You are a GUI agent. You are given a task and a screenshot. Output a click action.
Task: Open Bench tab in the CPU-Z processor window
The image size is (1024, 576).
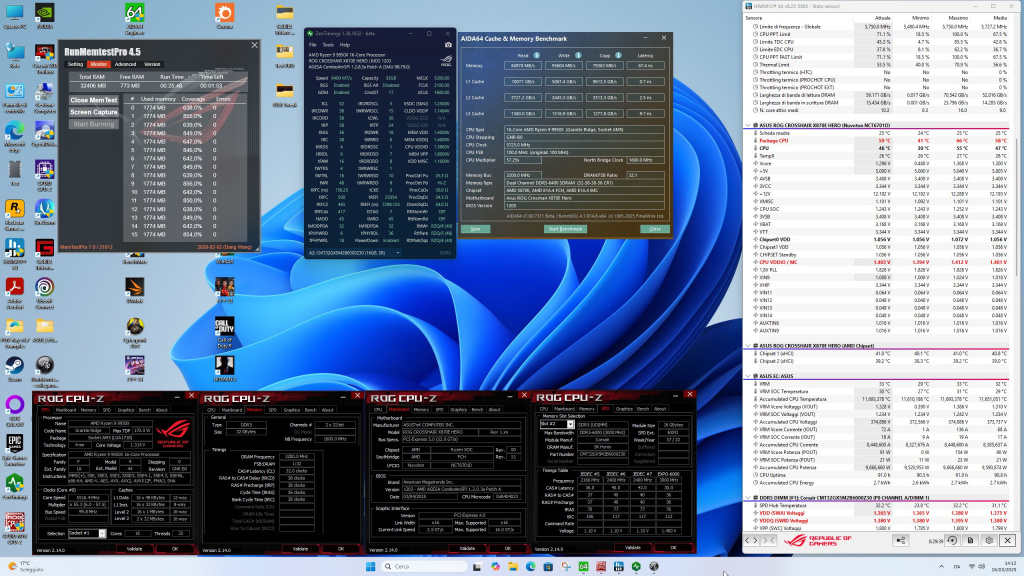(144, 409)
